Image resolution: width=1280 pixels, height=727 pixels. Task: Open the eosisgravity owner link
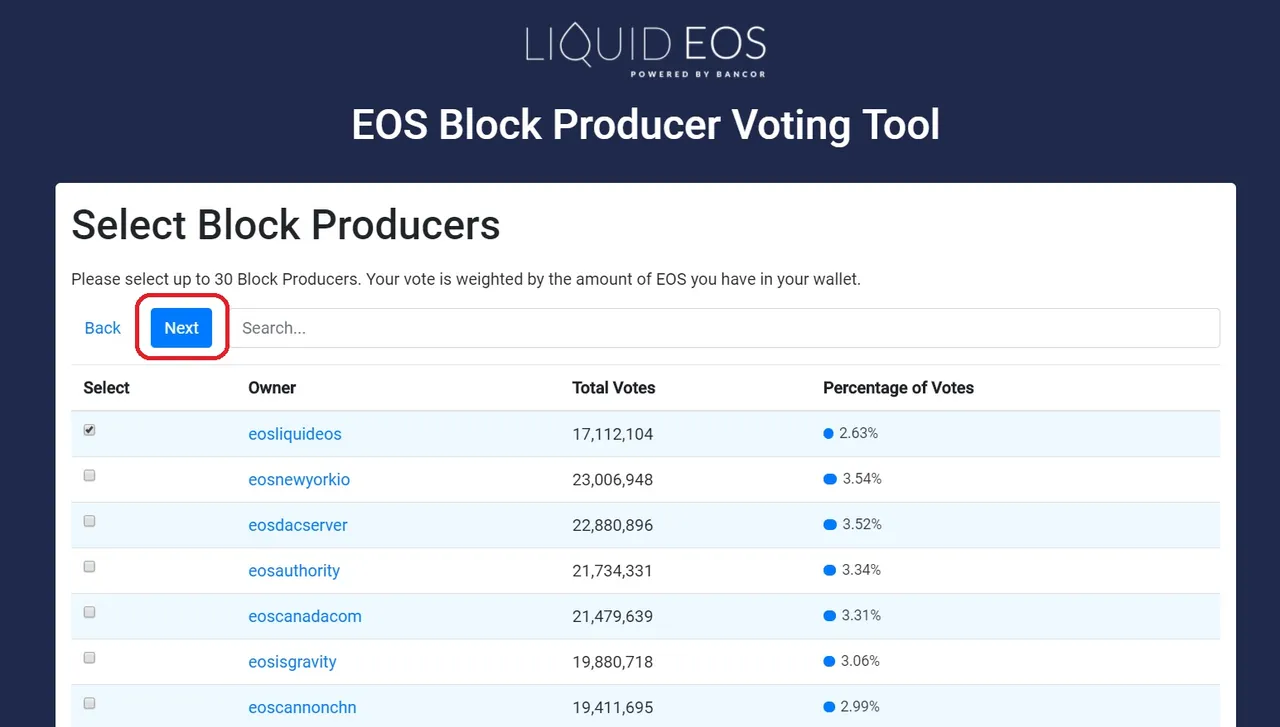[292, 662]
